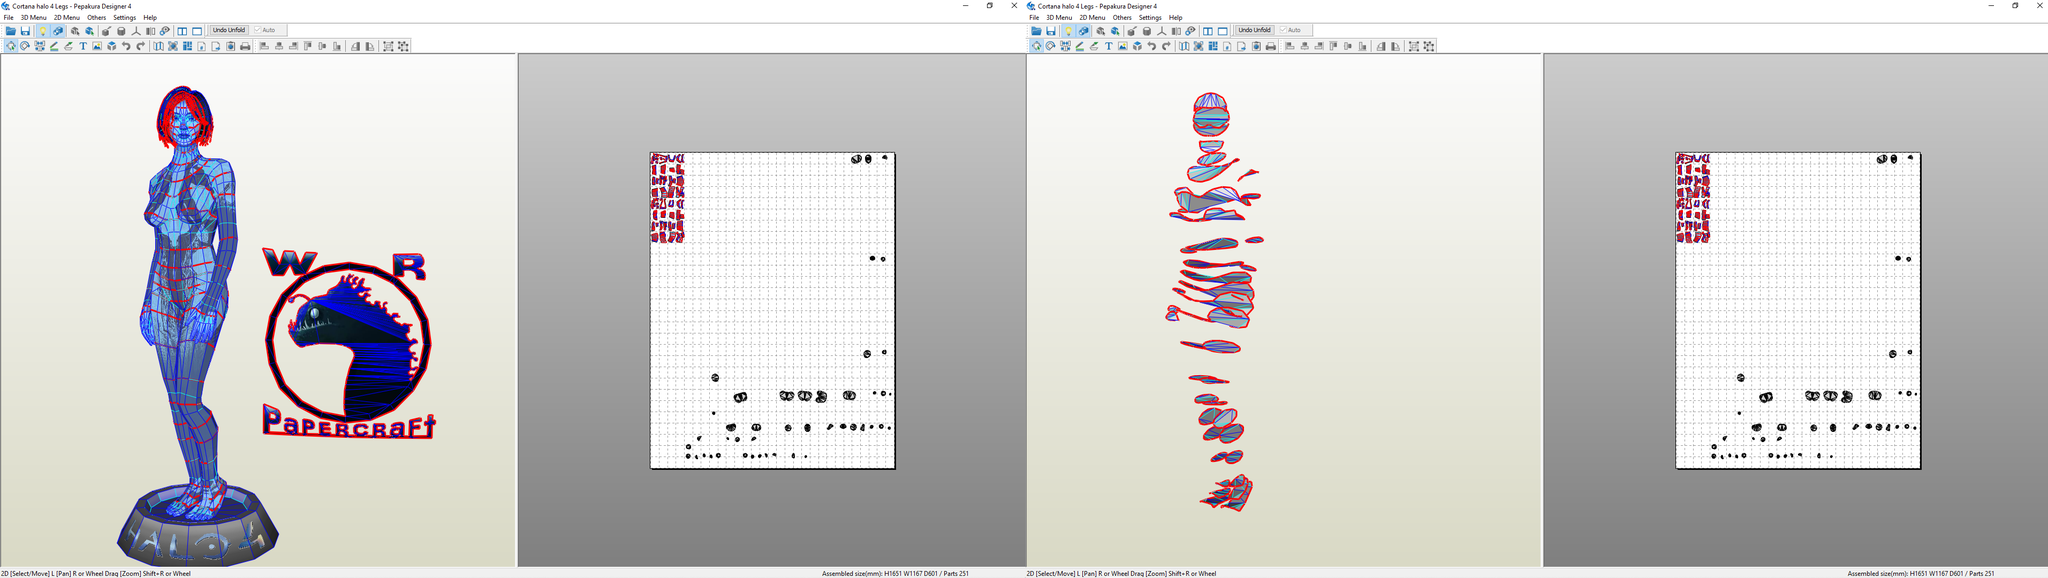This screenshot has width=2048, height=578.
Task: Click the three-axis icon in left window
Action: [136, 31]
